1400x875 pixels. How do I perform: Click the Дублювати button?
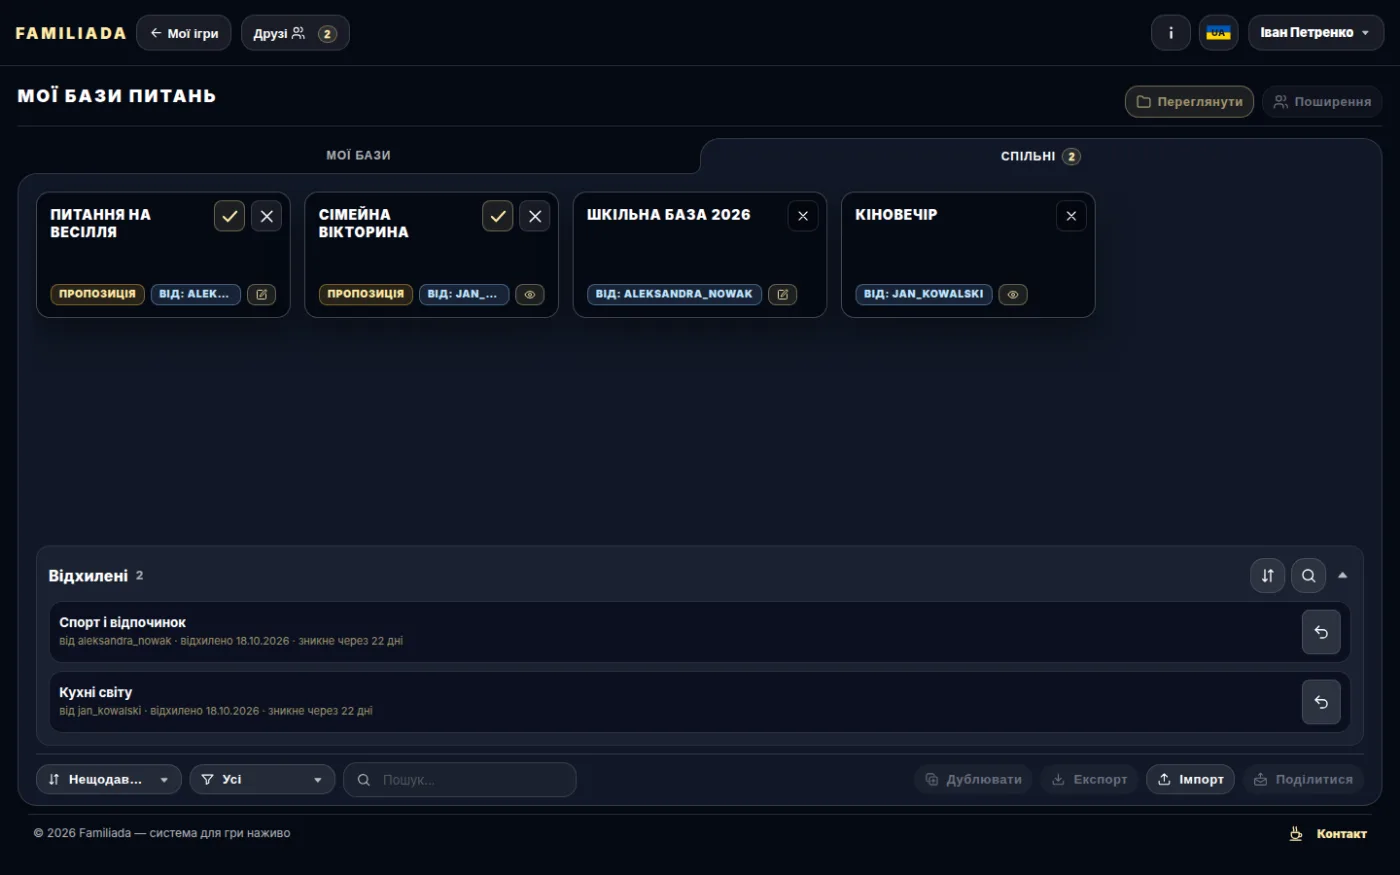point(973,779)
